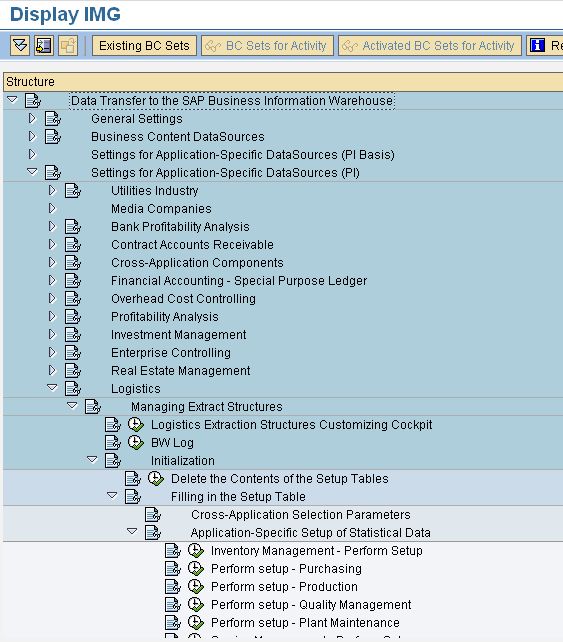Image resolution: width=563 pixels, height=642 pixels.
Task: Open documentation for Perform setup - Production
Action: (173, 587)
